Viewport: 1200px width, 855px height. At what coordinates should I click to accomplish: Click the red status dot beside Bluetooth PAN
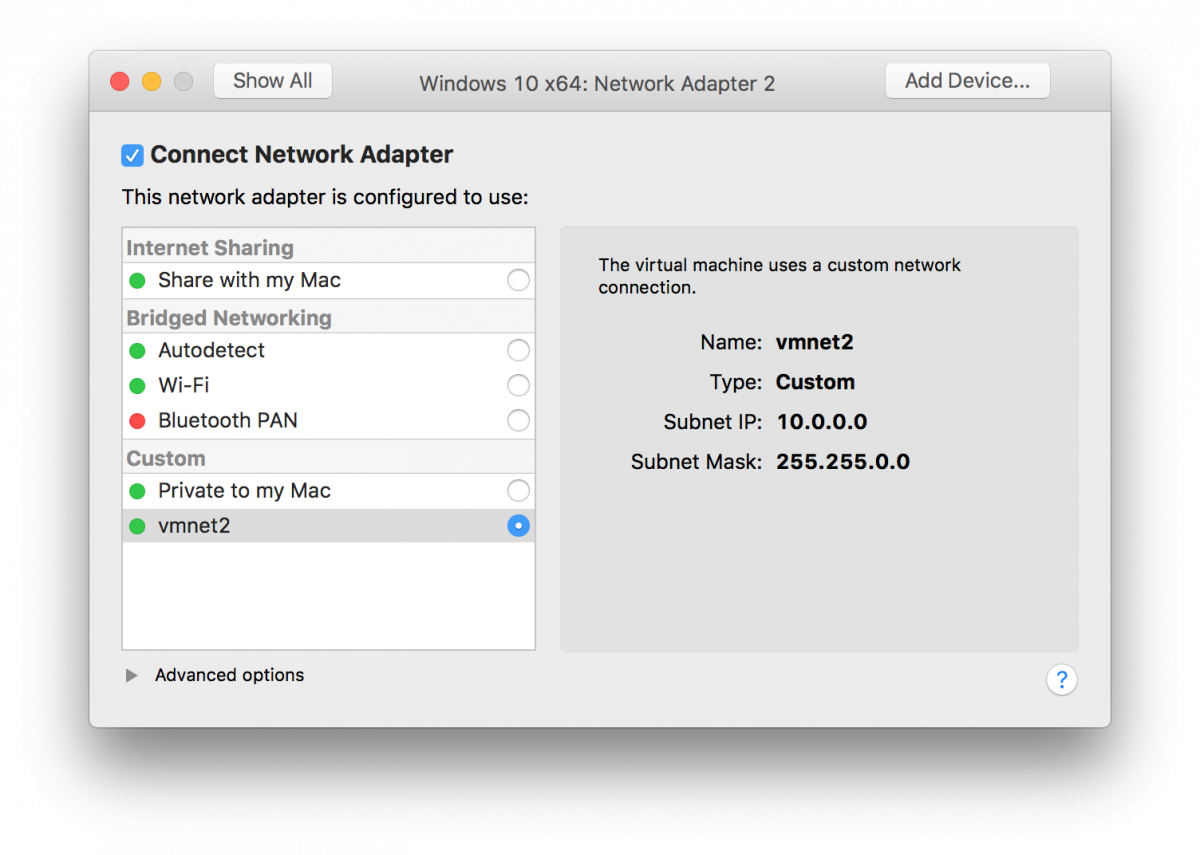pyautogui.click(x=137, y=420)
